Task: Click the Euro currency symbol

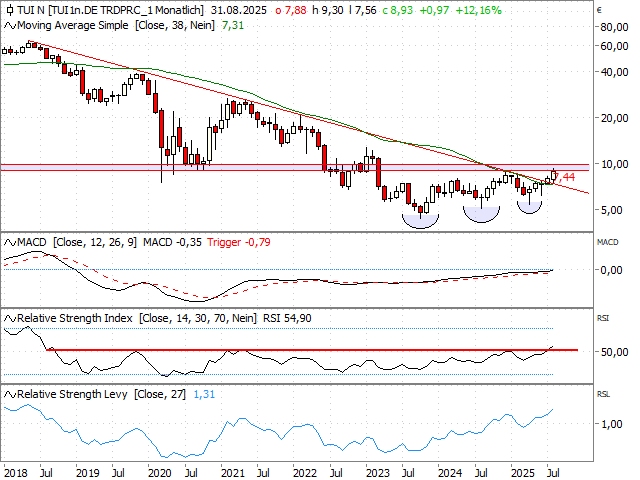Action: (x=599, y=11)
